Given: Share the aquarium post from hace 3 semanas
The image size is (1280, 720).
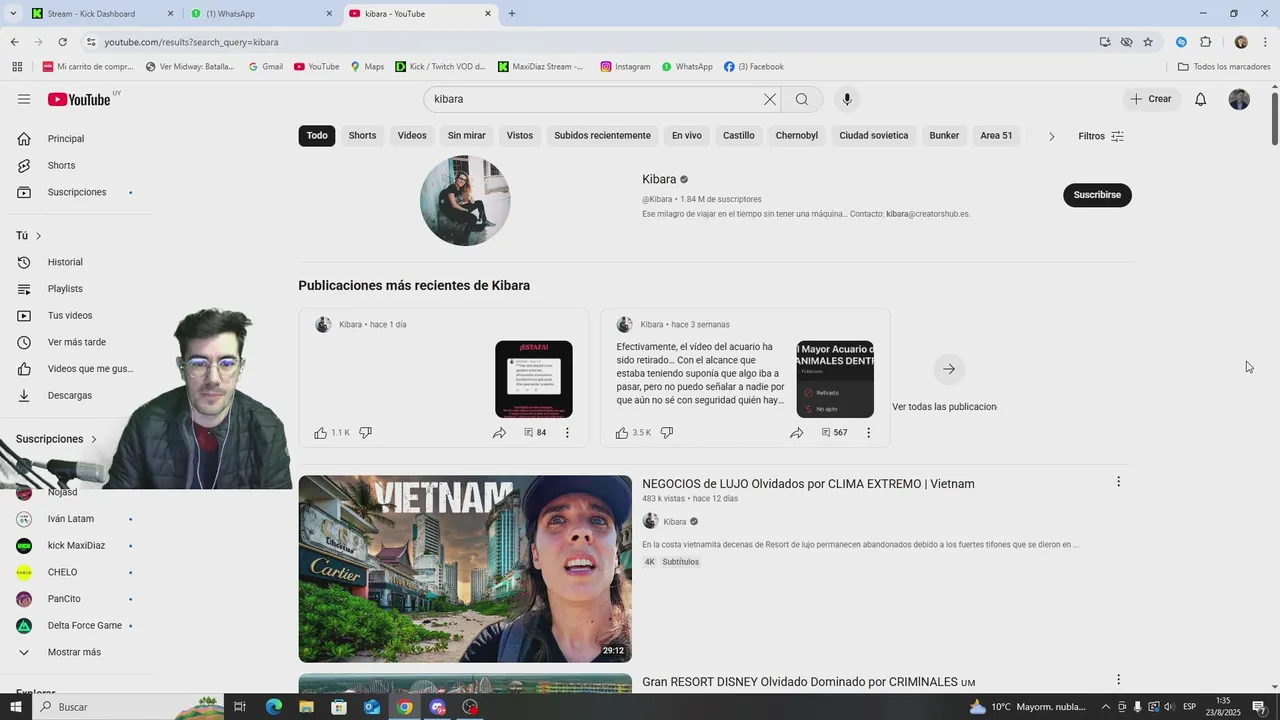Looking at the screenshot, I should coord(797,433).
